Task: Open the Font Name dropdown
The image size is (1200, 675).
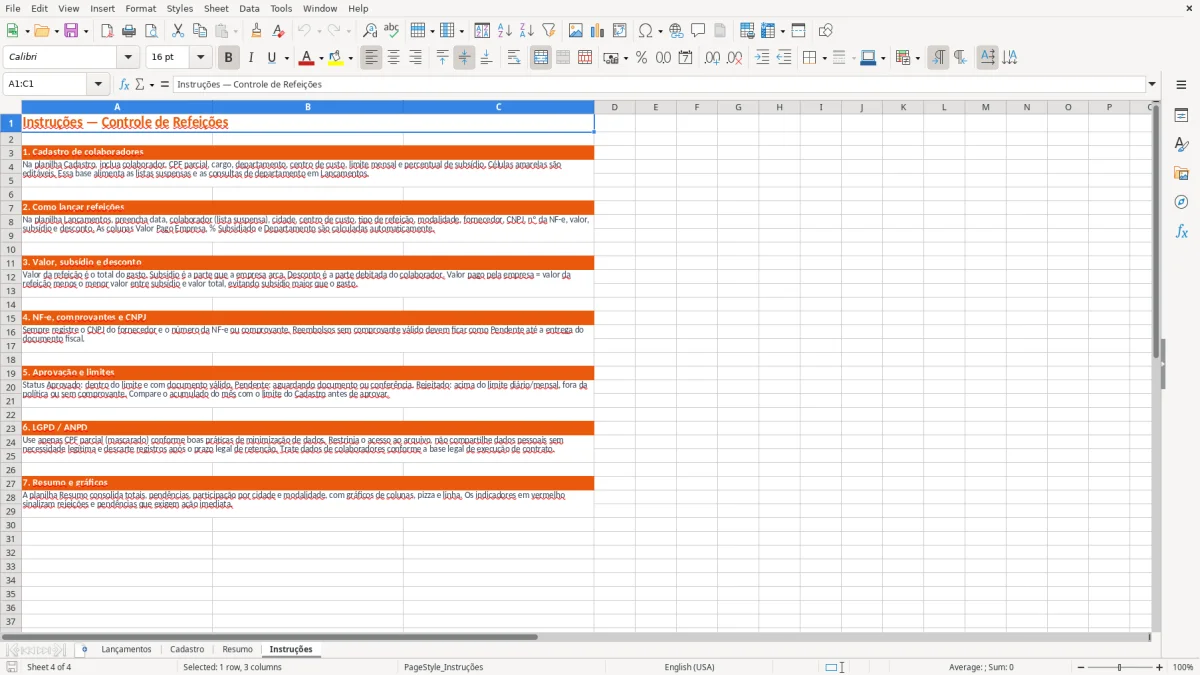Action: coord(128,58)
